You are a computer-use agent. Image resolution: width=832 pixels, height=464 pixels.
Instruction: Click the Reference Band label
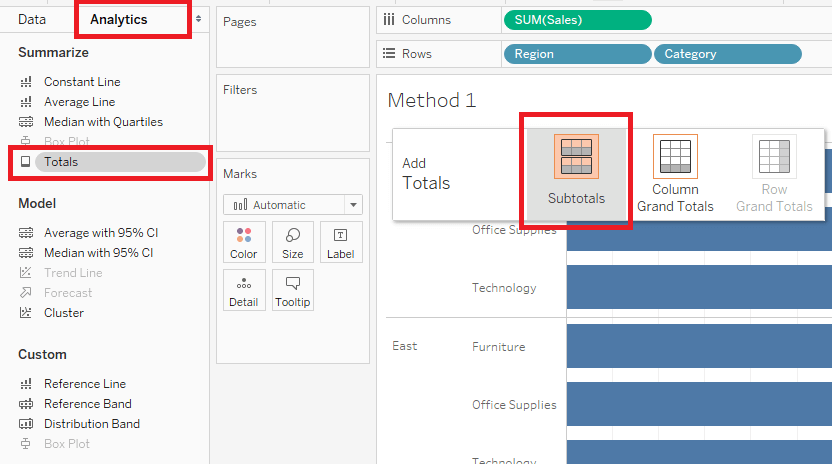coord(88,404)
